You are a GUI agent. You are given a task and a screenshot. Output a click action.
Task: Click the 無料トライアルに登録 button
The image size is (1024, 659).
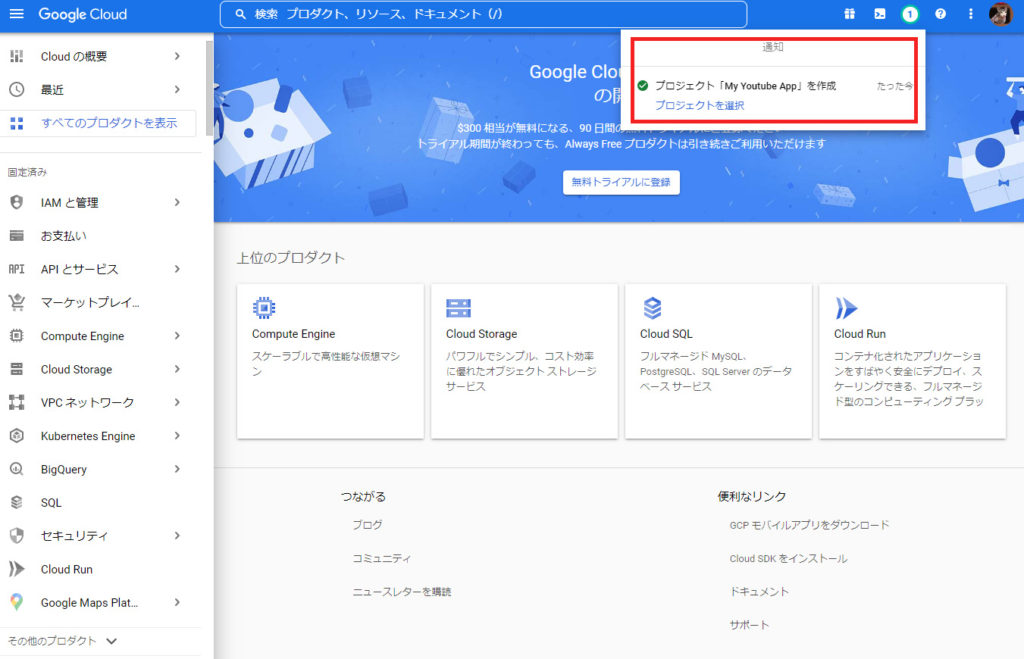pos(621,182)
